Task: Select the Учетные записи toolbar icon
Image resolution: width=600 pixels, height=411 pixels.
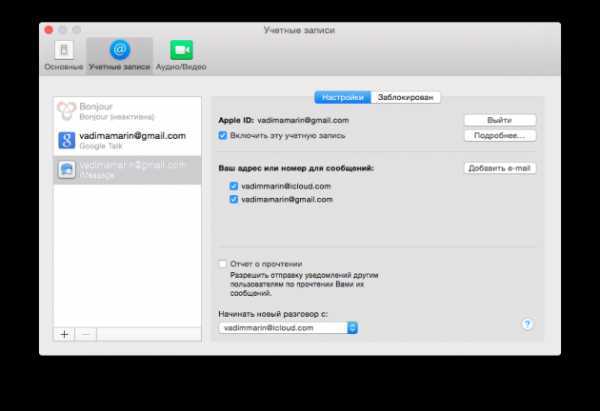Action: point(120,56)
